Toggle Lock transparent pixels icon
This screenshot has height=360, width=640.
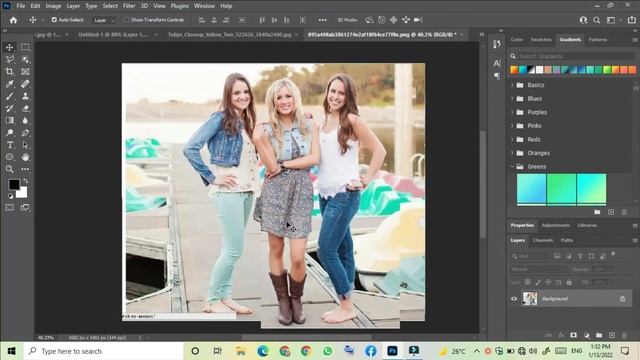point(527,282)
